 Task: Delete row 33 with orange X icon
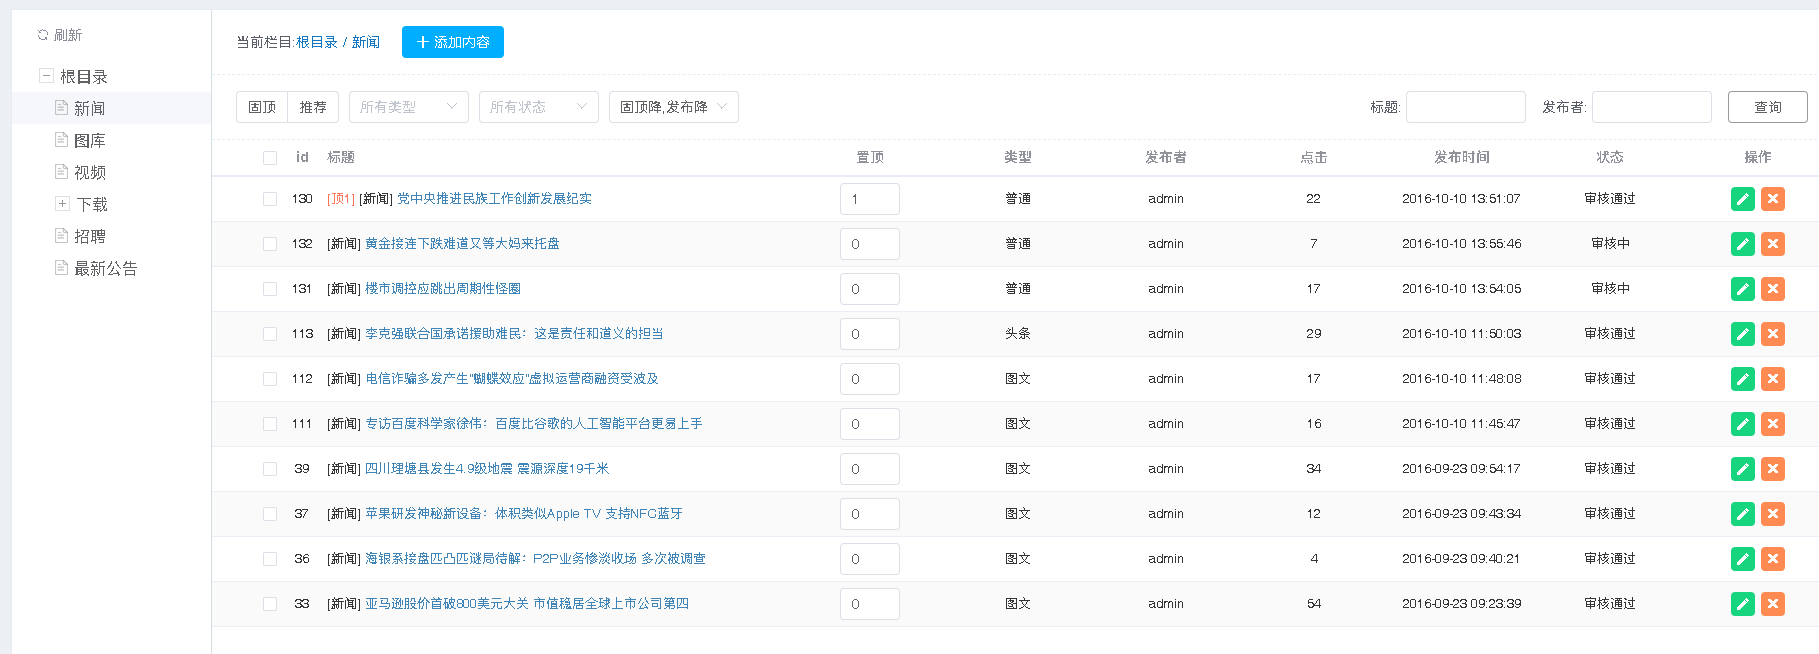(x=1773, y=604)
